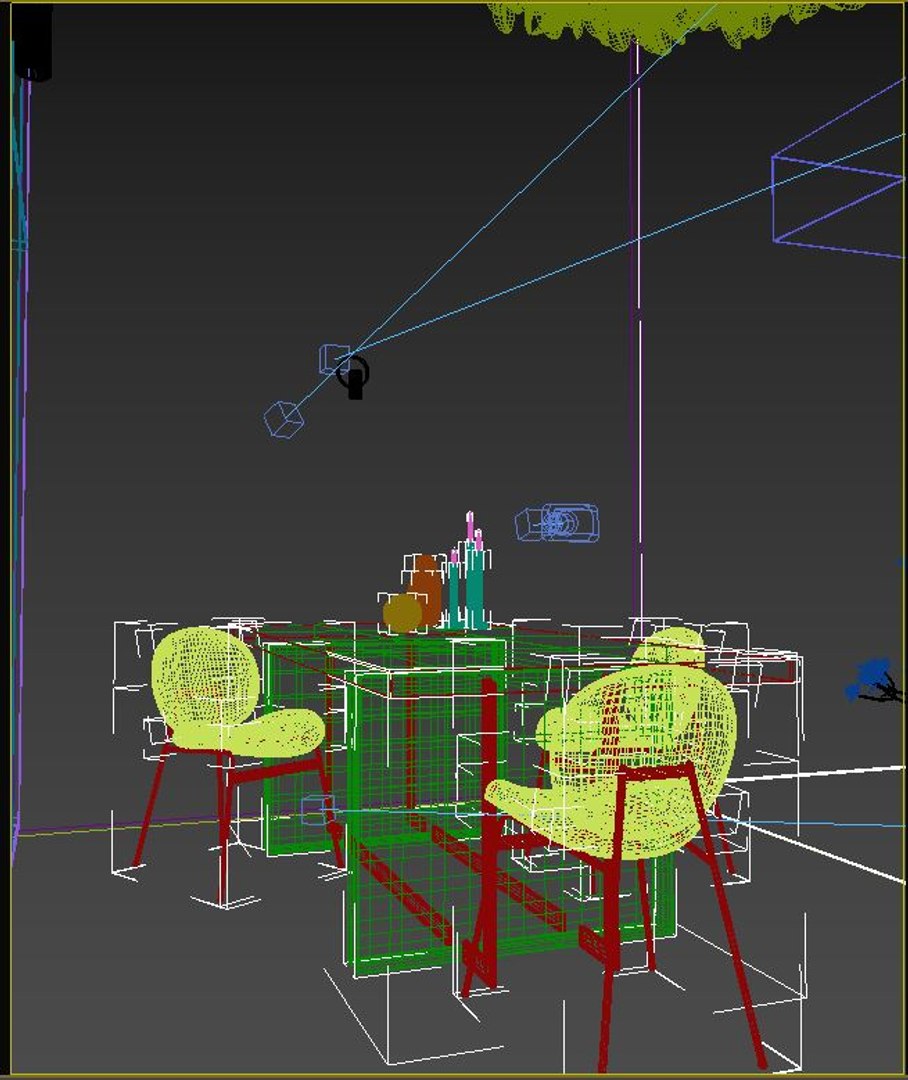The image size is (908, 1080).
Task: Select the black object in top-left corner
Action: (32, 41)
